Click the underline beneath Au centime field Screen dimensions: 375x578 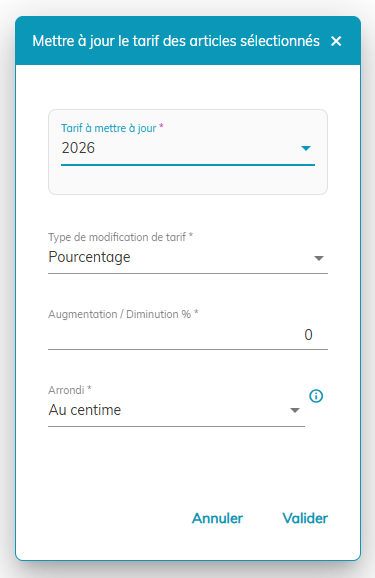tap(176, 426)
